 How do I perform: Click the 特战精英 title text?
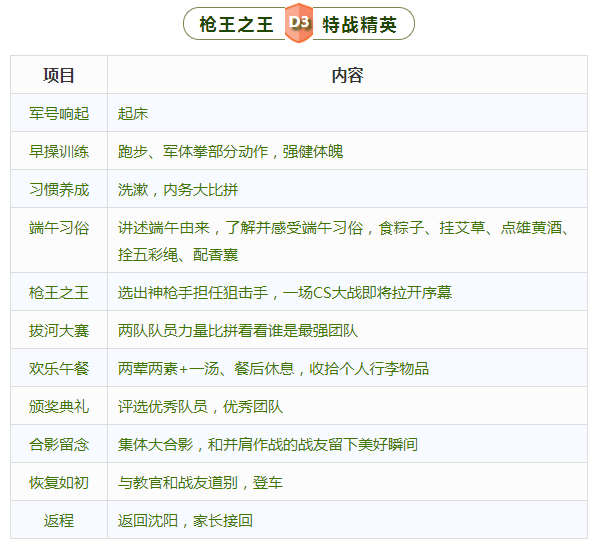tap(359, 25)
